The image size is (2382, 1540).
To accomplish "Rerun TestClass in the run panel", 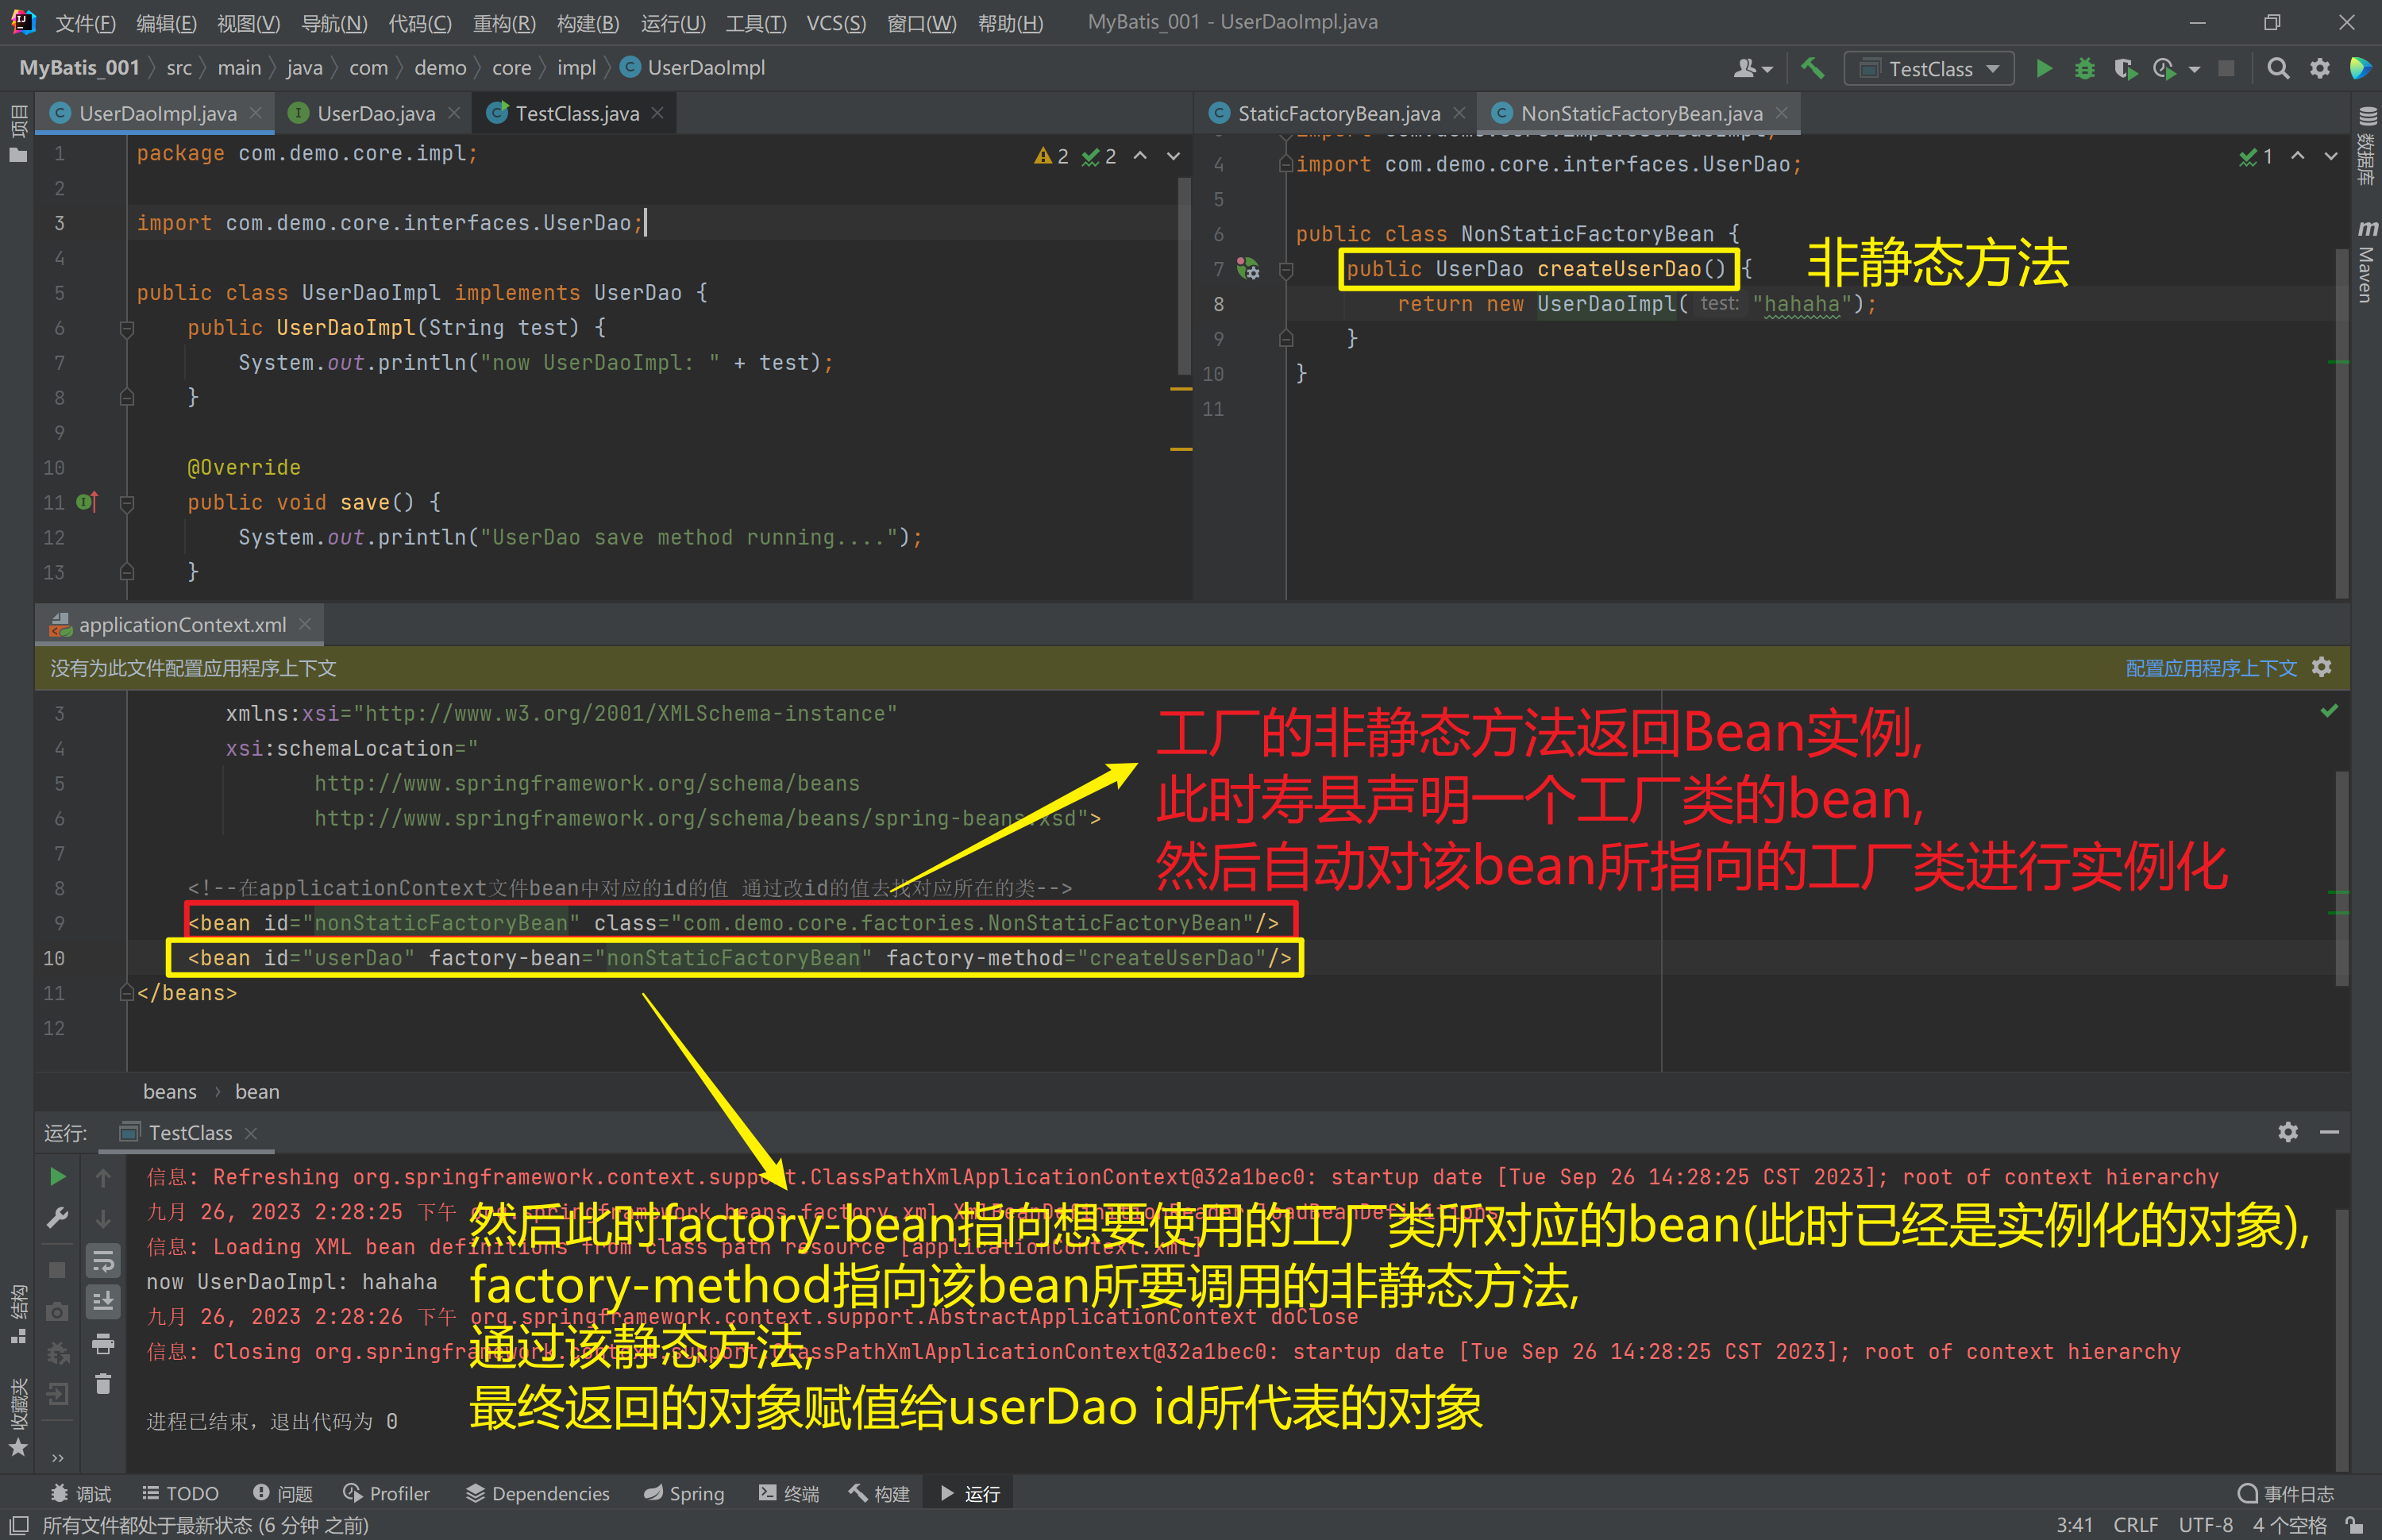I will 58,1177.
